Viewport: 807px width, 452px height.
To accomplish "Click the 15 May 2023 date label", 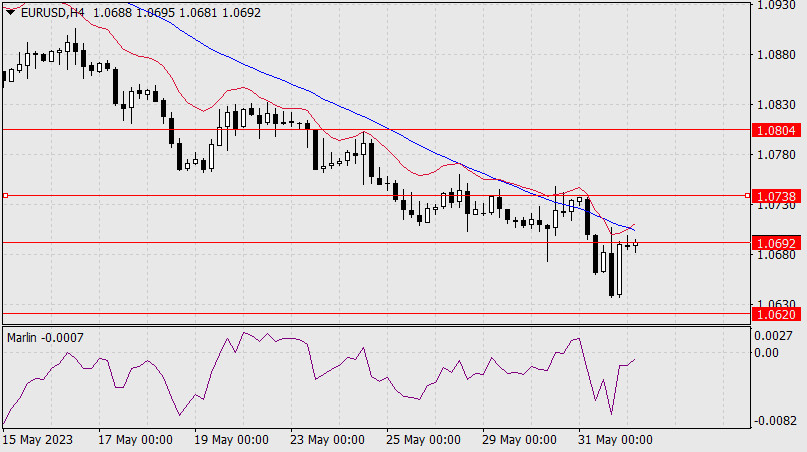I will (38, 440).
